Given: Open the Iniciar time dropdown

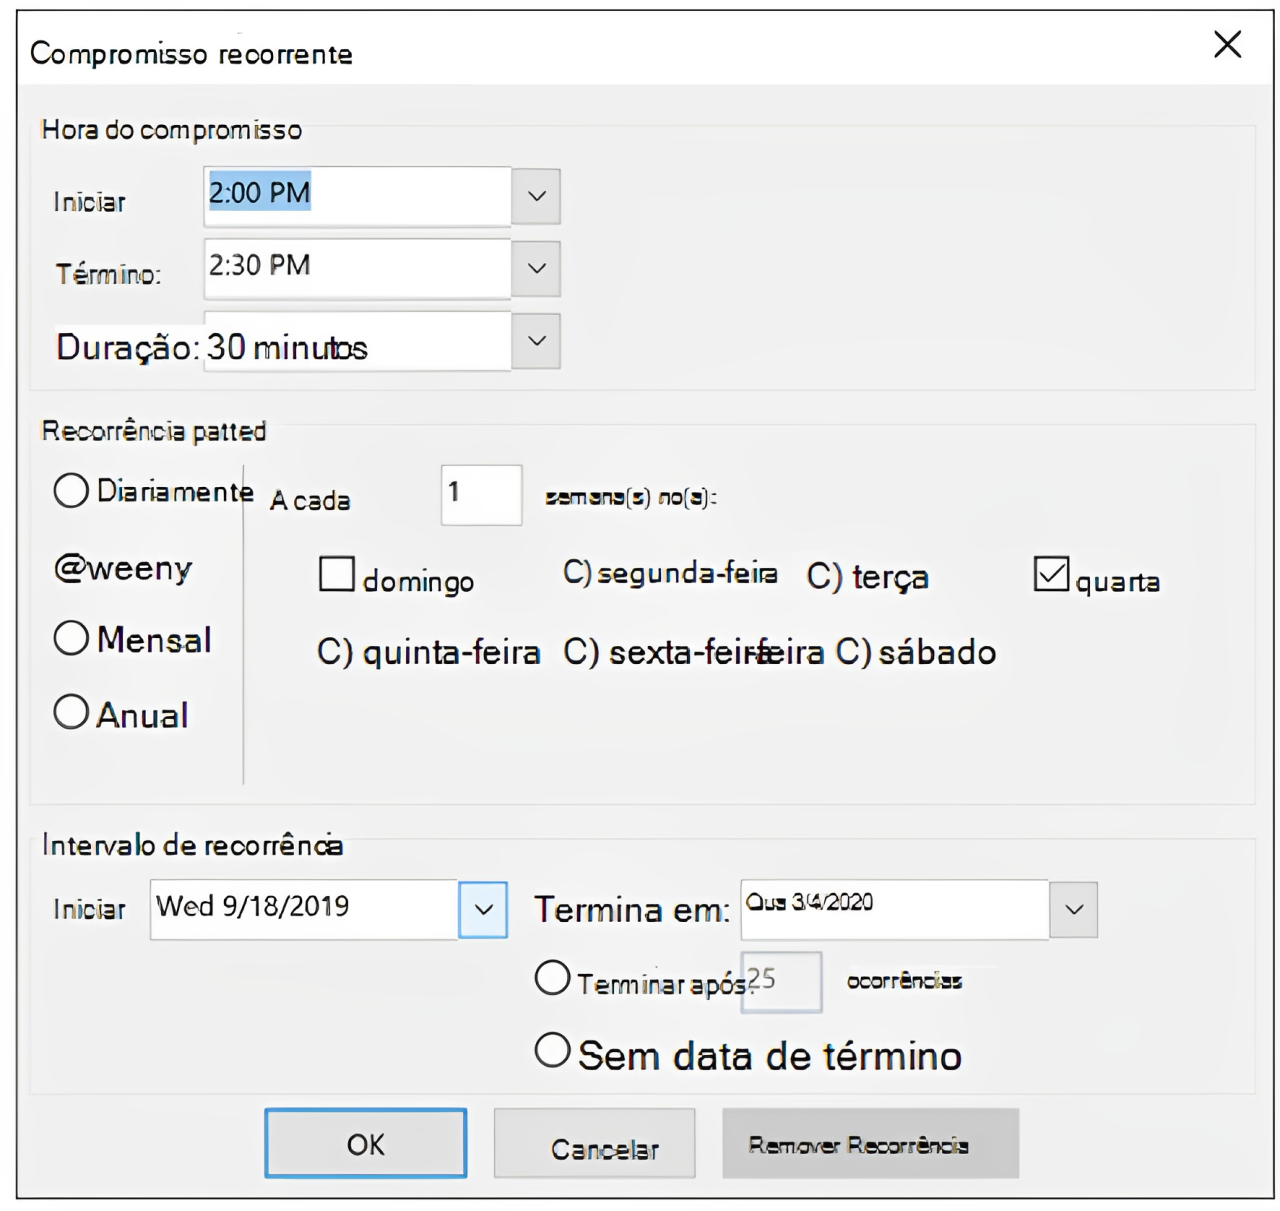Looking at the screenshot, I should coord(536,196).
